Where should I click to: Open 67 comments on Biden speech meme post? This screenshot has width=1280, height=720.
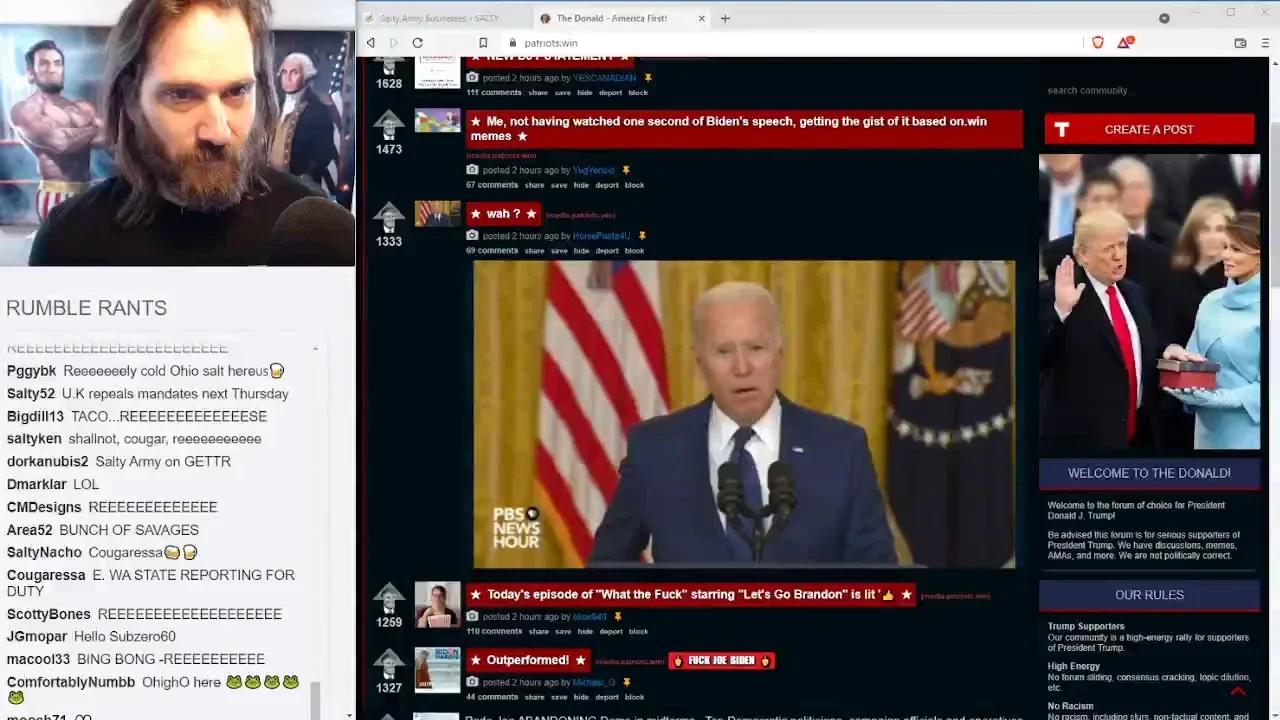(x=492, y=185)
